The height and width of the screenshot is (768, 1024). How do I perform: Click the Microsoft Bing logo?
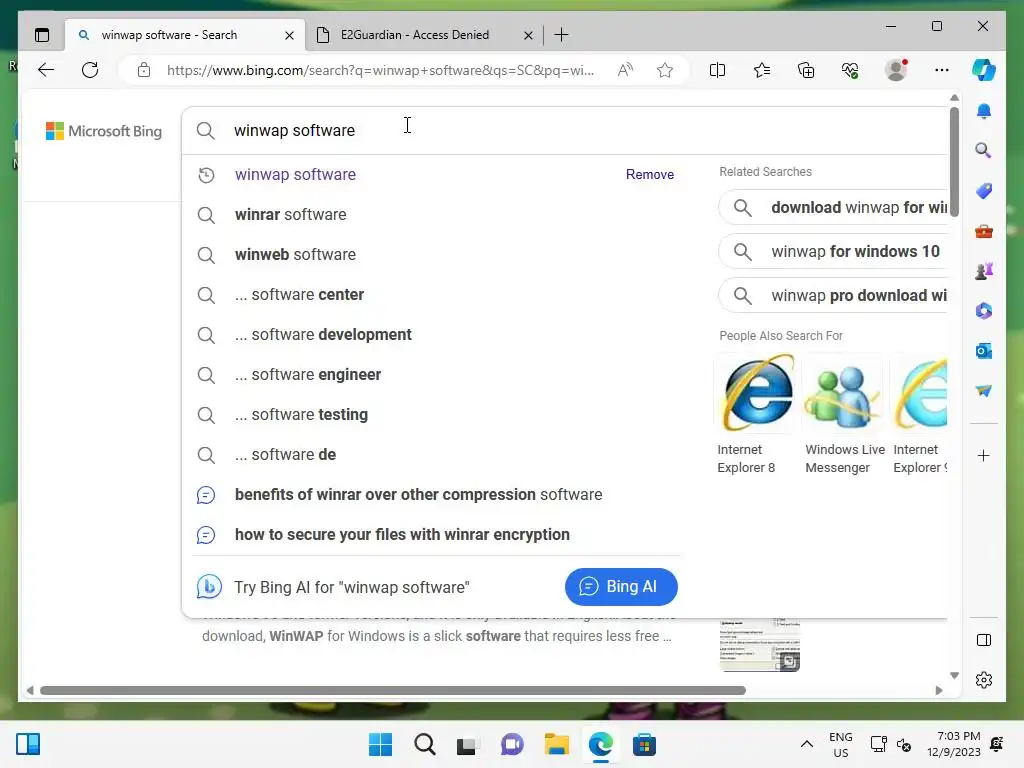[103, 131]
